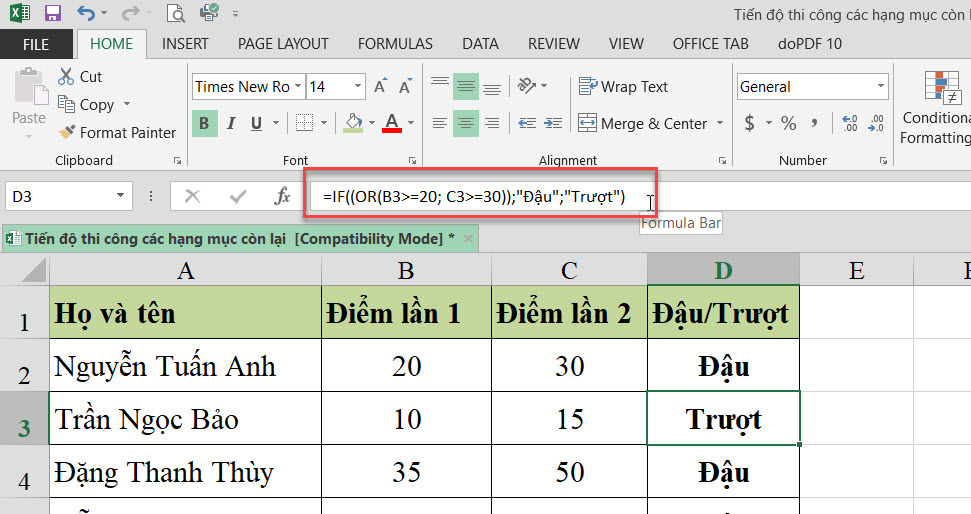Toggle Wrap Text
This screenshot has height=514, width=971.
click(x=623, y=86)
